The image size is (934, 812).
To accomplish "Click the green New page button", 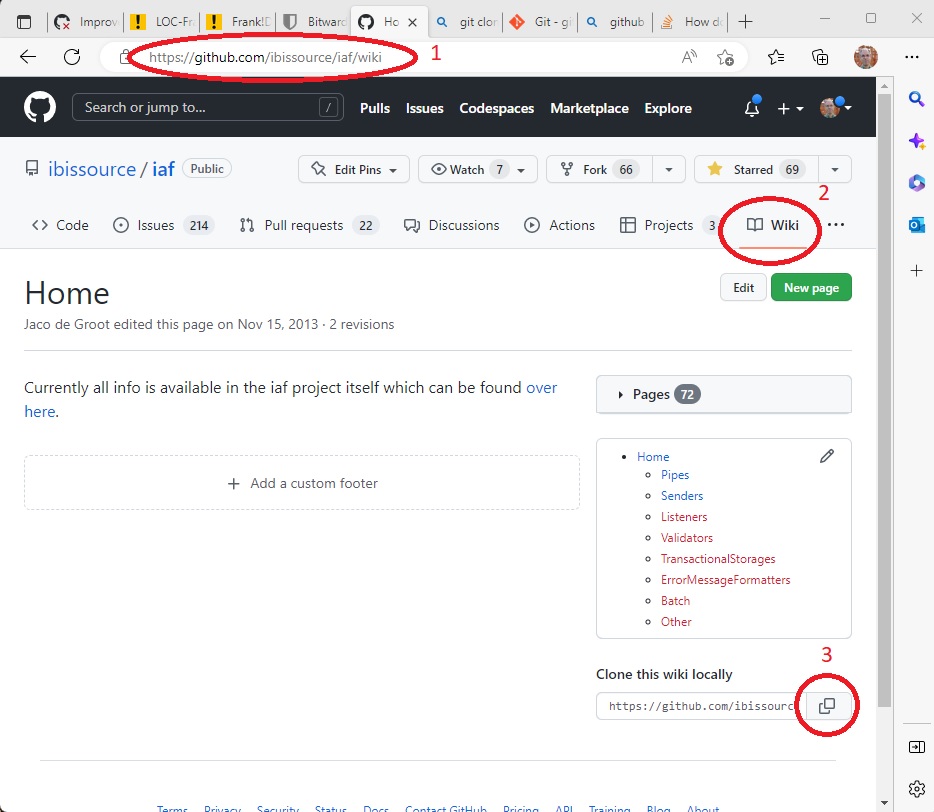I will point(811,288).
